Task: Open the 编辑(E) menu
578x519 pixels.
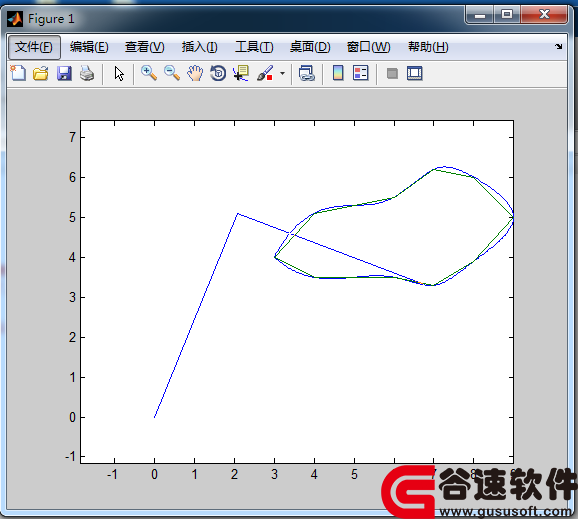Action: (x=89, y=47)
